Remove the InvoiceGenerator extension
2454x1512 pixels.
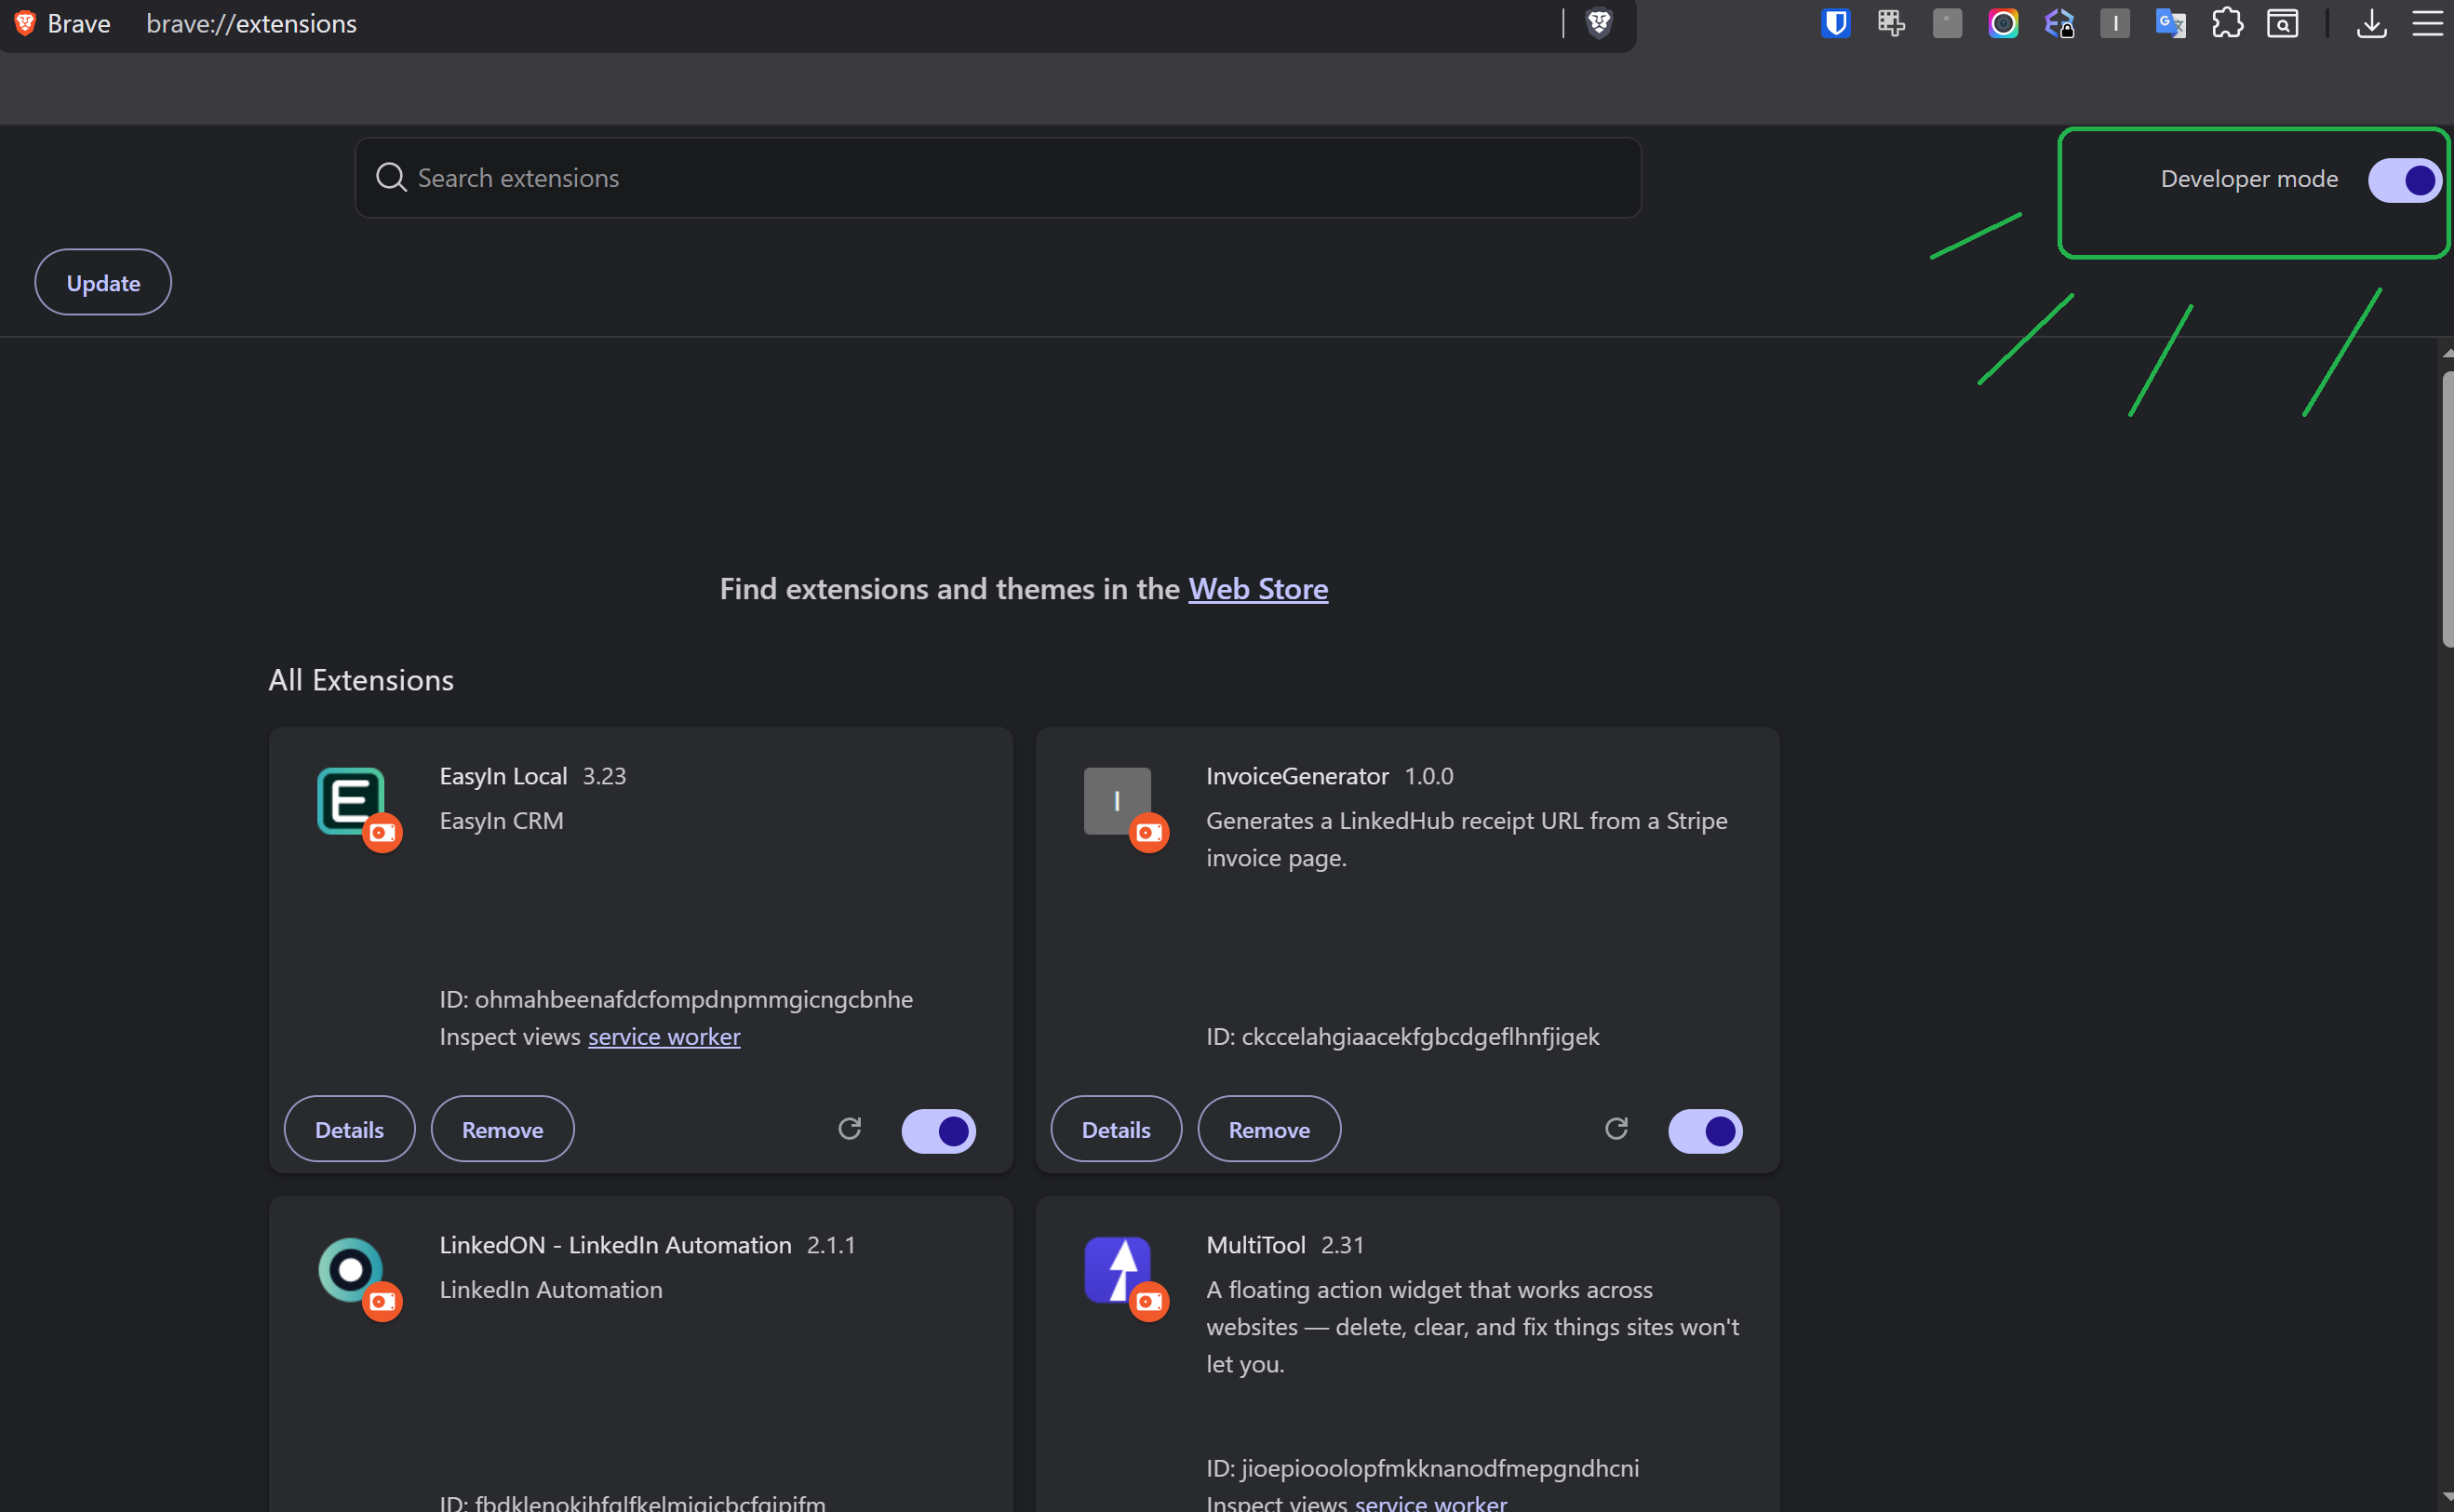pyautogui.click(x=1269, y=1129)
